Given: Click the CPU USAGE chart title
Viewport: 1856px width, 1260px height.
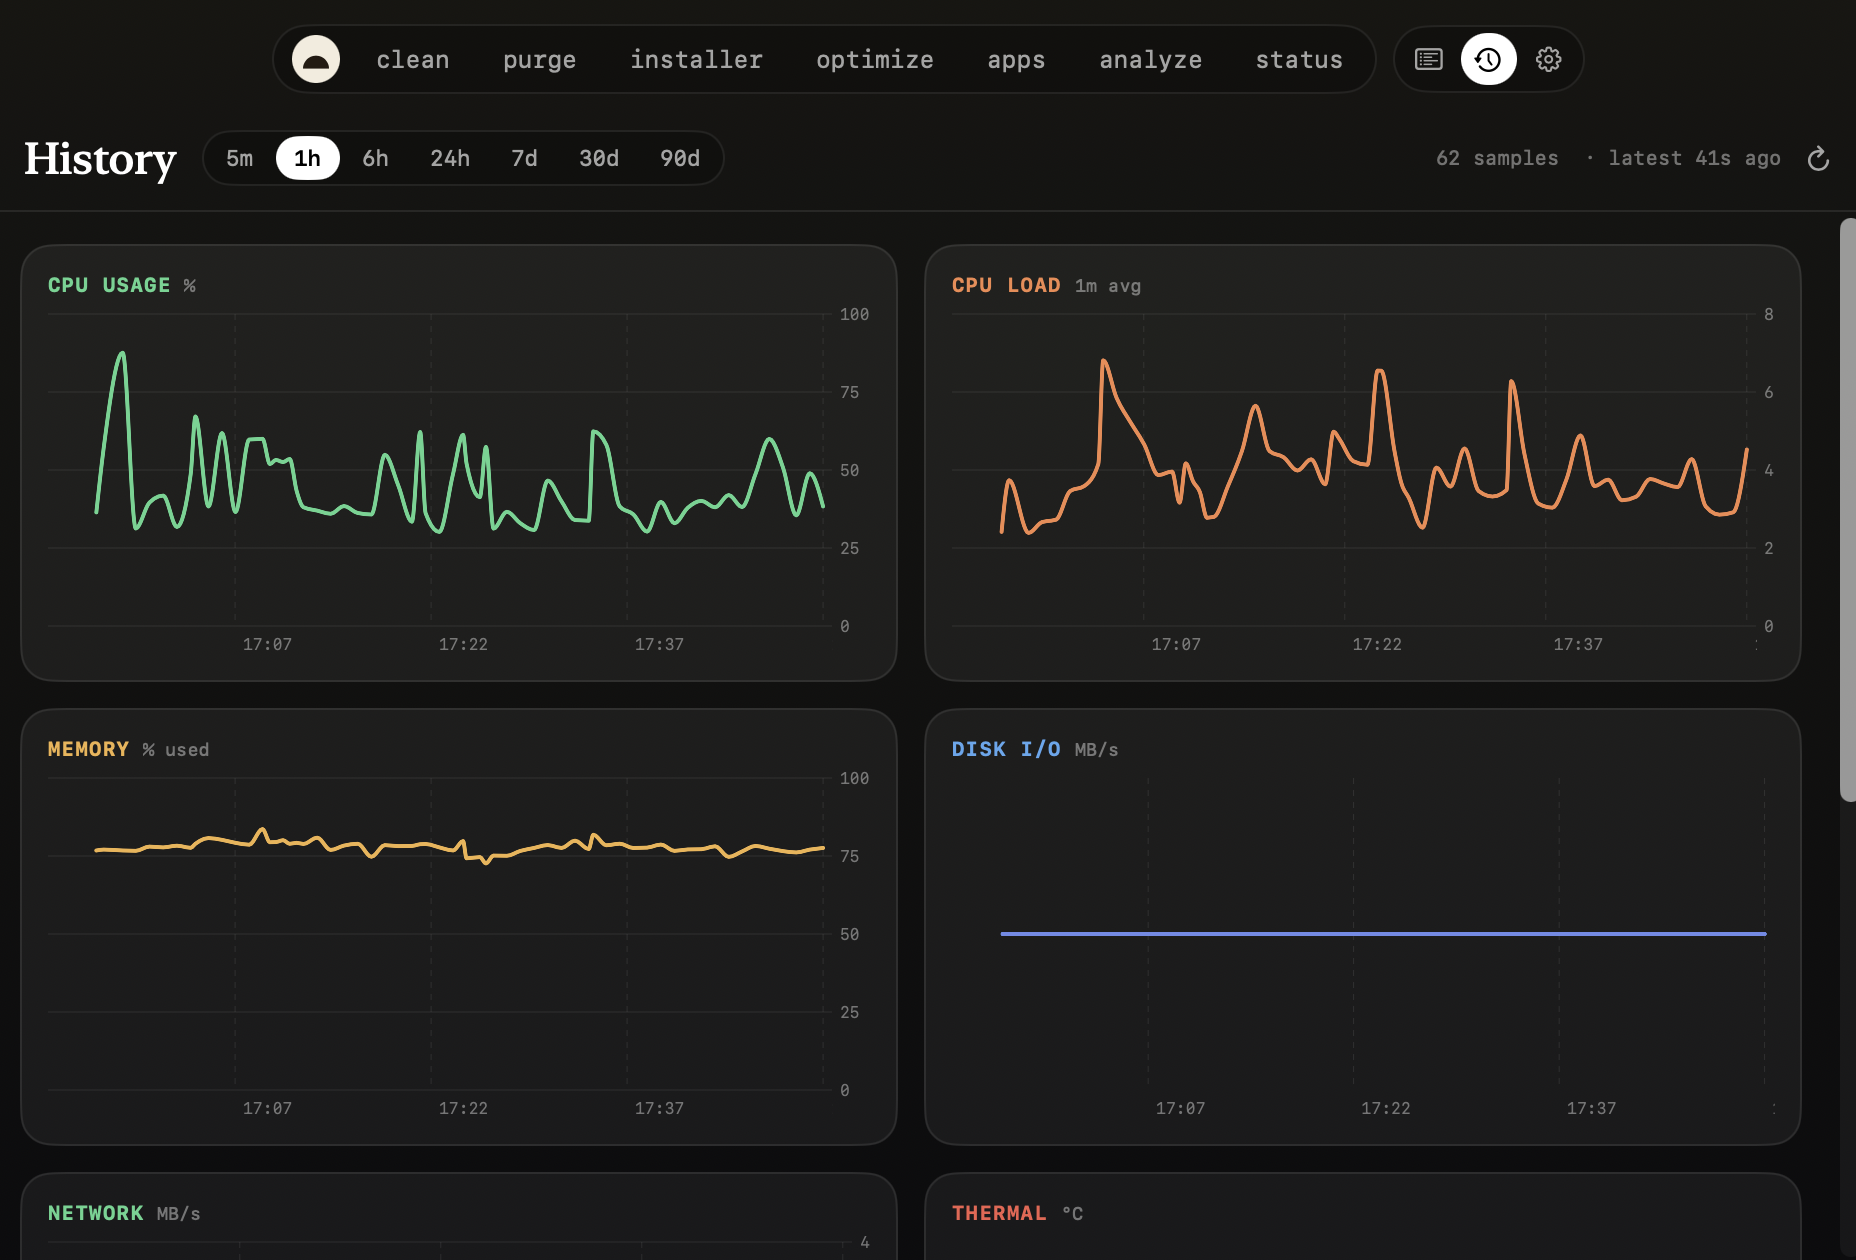Looking at the screenshot, I should (109, 285).
